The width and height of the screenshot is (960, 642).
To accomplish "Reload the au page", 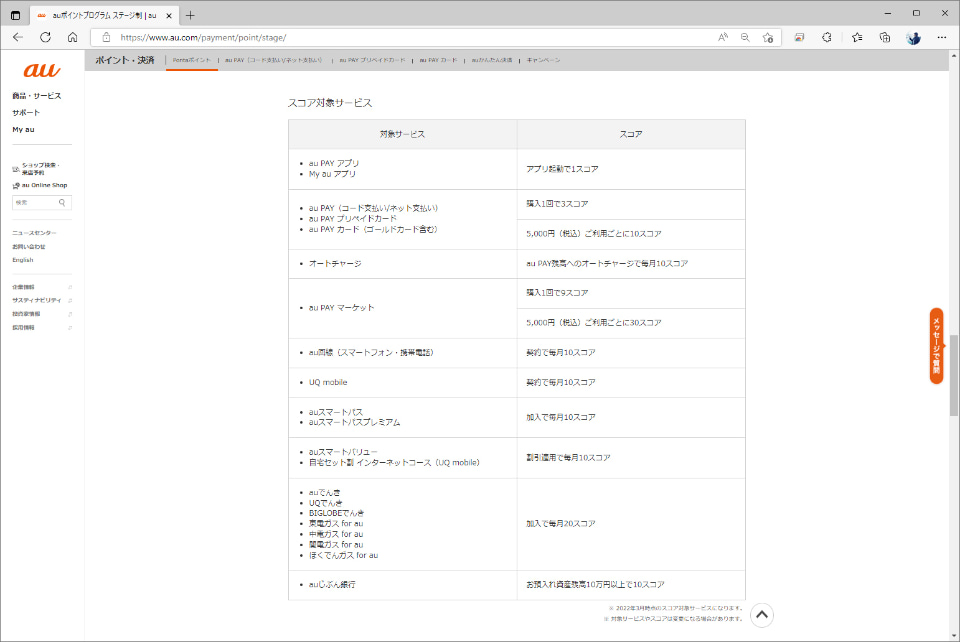I will point(45,37).
